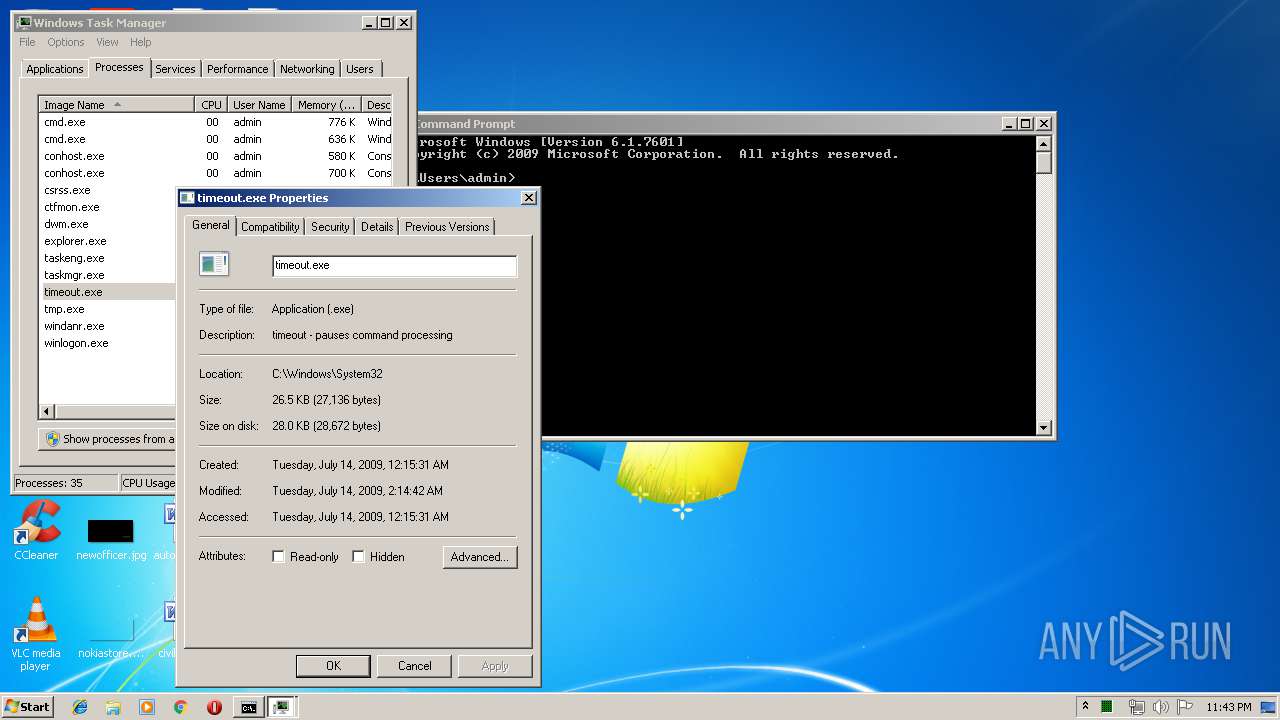Image resolution: width=1280 pixels, height=720 pixels.
Task: Toggle Hidden attribute checkbox
Action: tap(358, 557)
